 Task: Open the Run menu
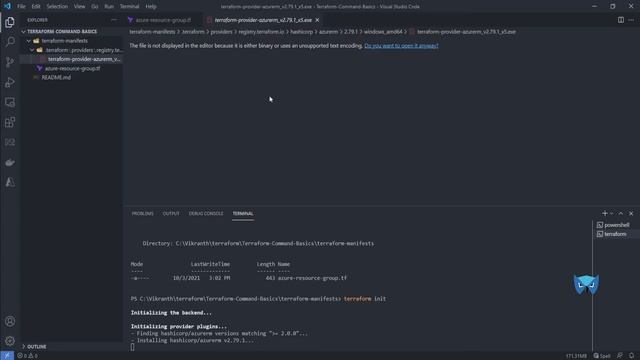click(109, 7)
